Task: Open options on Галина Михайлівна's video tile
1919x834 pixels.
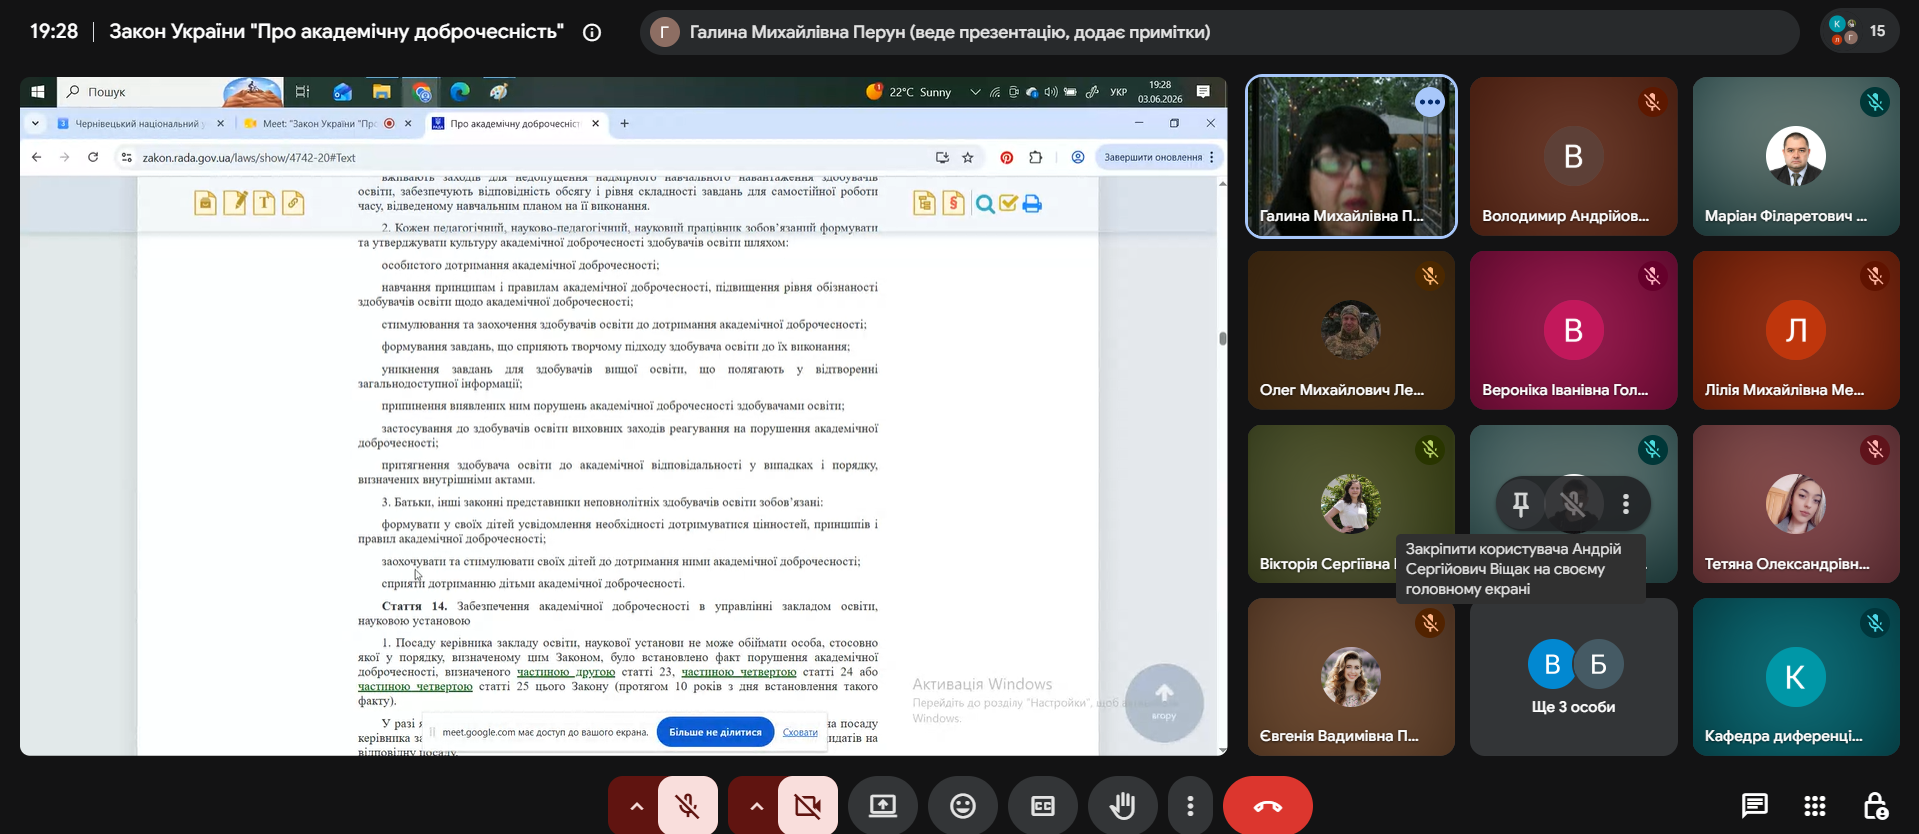Action: coord(1430,102)
